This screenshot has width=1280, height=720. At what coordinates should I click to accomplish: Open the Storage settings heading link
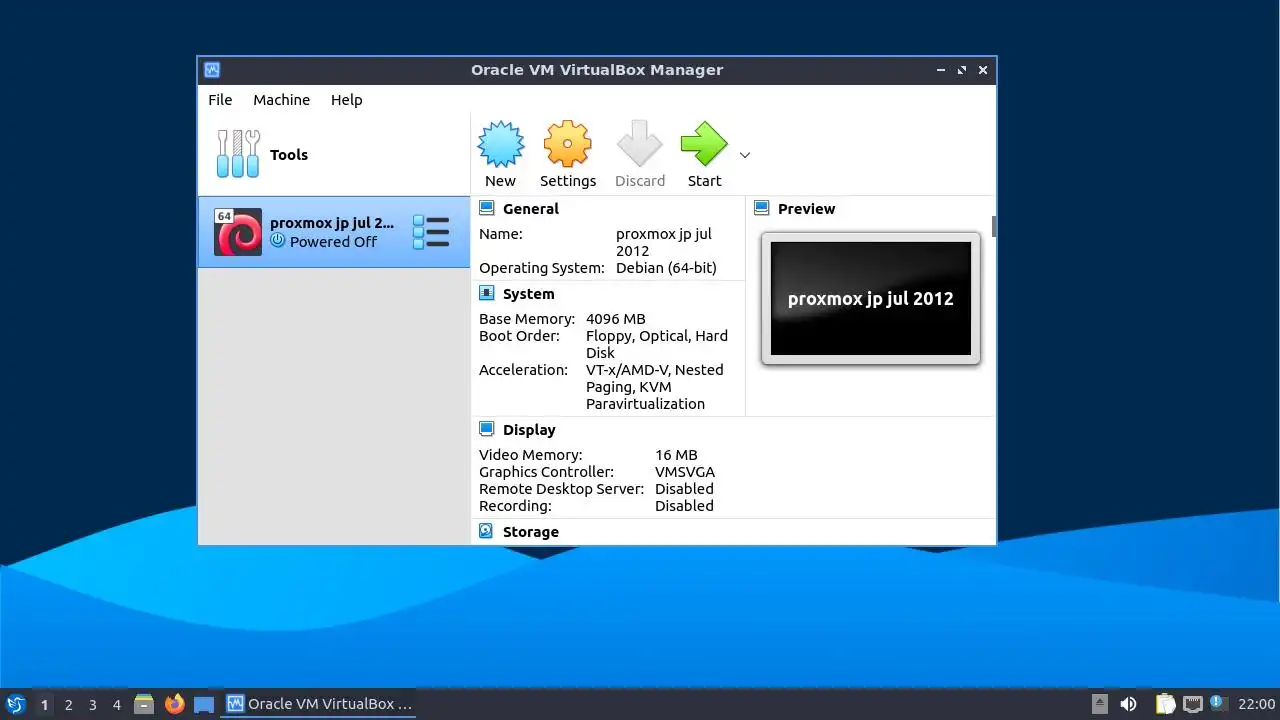tap(530, 532)
